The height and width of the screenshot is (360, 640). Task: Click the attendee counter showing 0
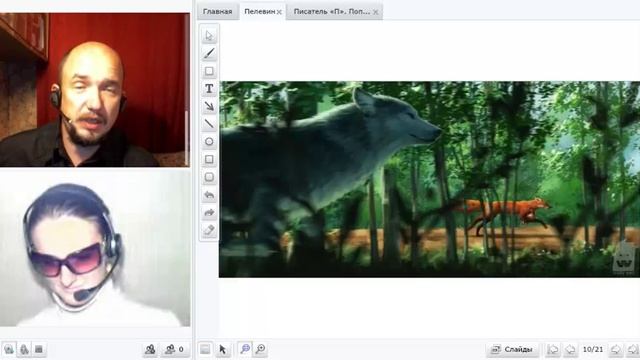pyautogui.click(x=175, y=349)
